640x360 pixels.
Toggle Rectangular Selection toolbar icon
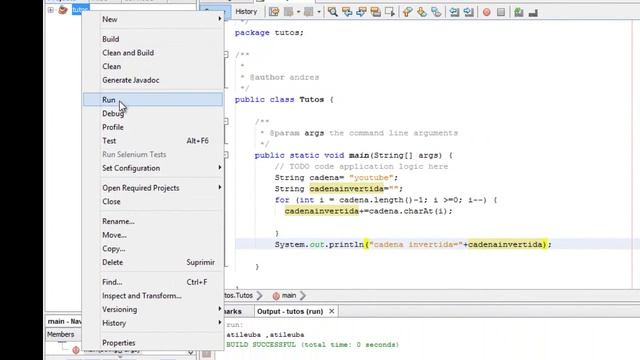390,12
